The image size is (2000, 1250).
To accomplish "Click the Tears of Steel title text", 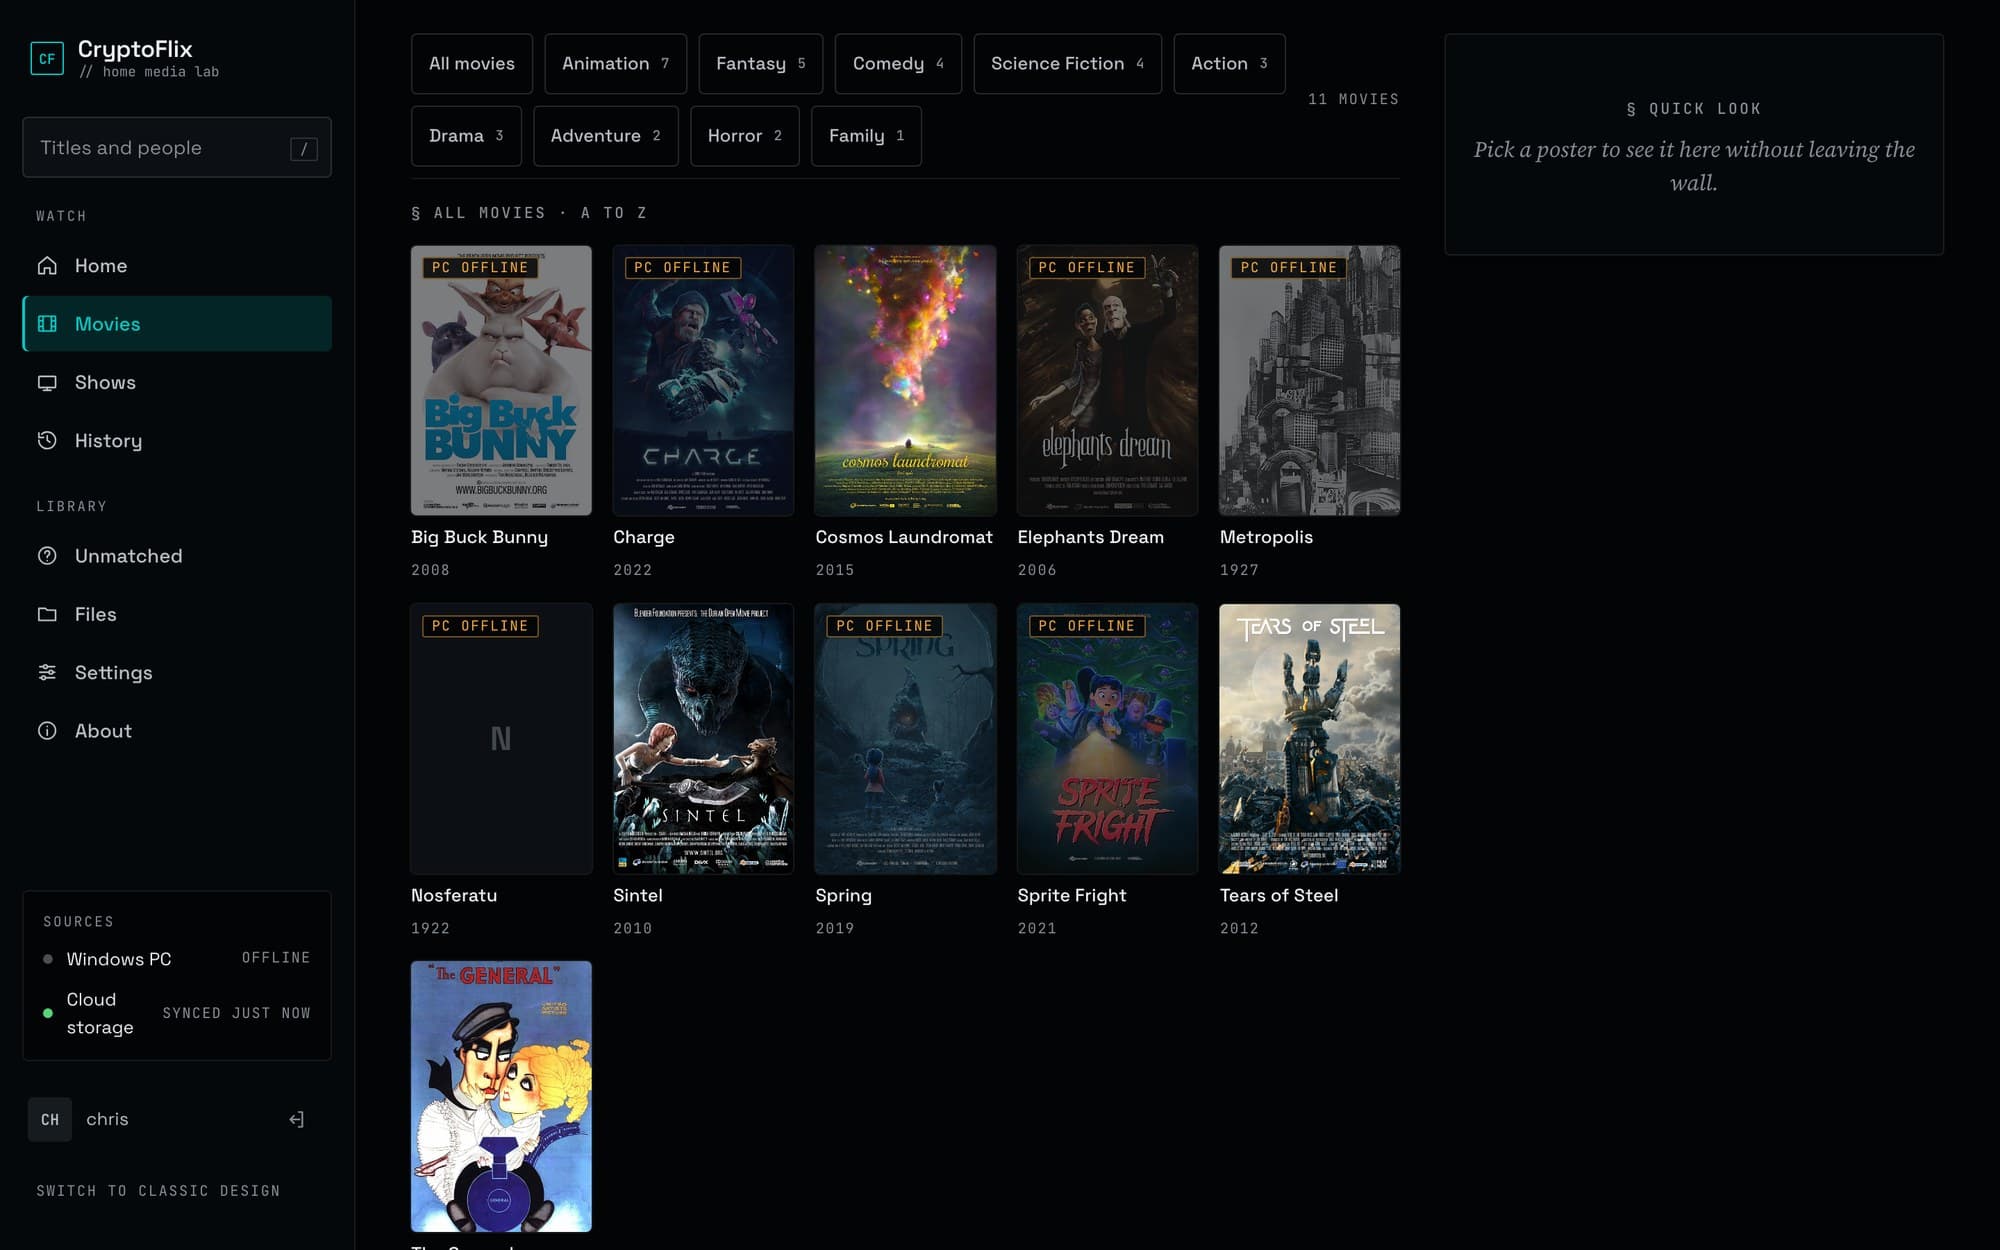I will 1278,895.
